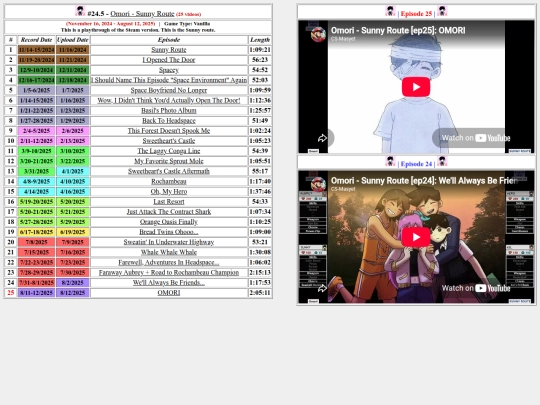
Task: Open Sweetheart's Castle episode link
Action: [x=169, y=141]
